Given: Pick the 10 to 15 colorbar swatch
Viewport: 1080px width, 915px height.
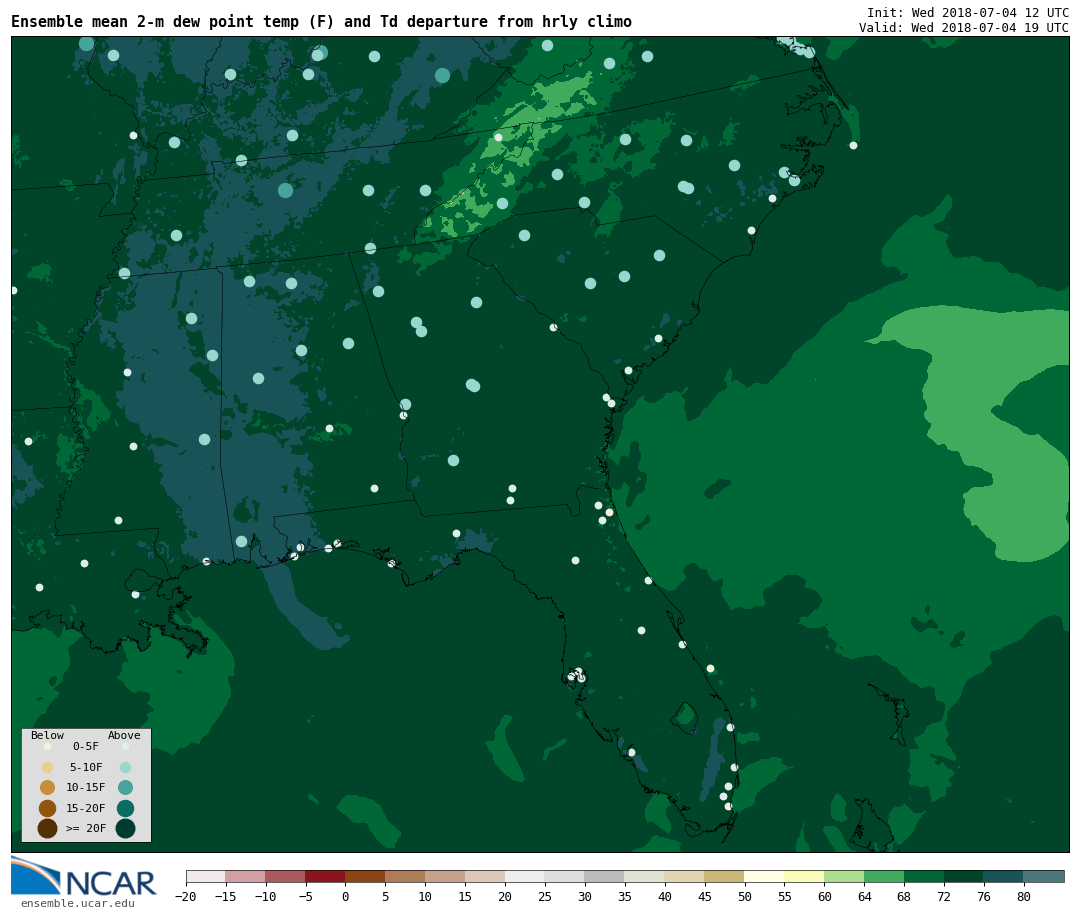Looking at the screenshot, I should pyautogui.click(x=445, y=876).
